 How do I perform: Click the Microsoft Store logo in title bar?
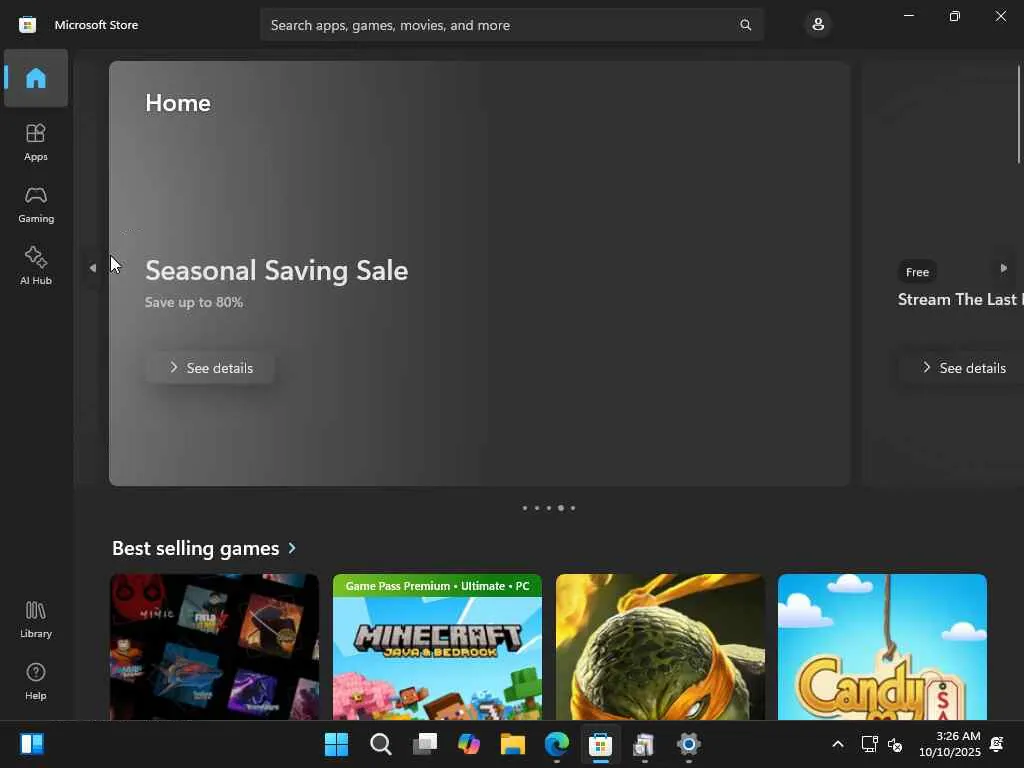(x=27, y=25)
